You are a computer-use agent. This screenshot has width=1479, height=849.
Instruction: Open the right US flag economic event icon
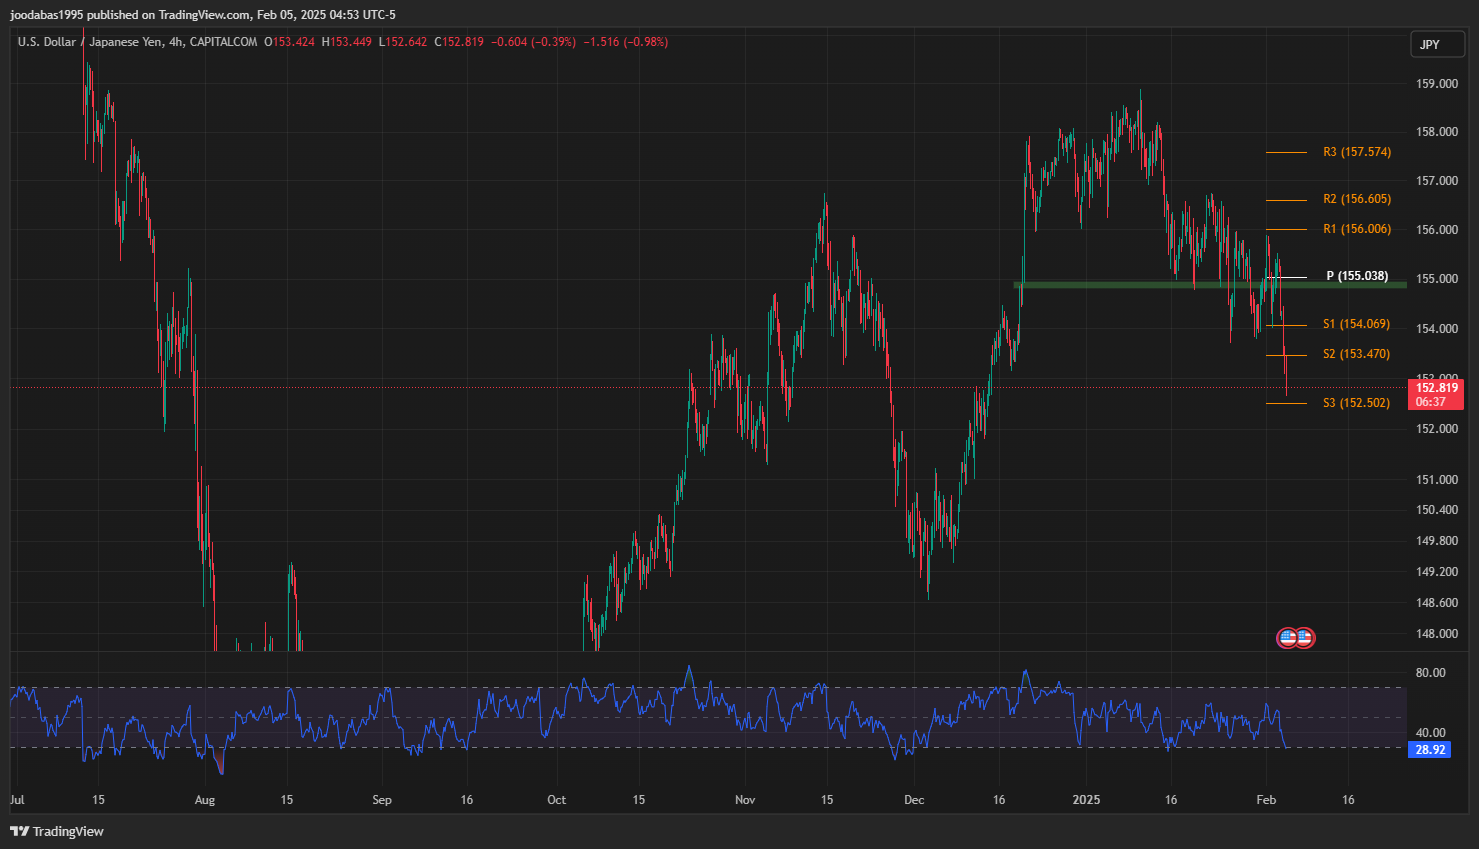coord(1304,637)
